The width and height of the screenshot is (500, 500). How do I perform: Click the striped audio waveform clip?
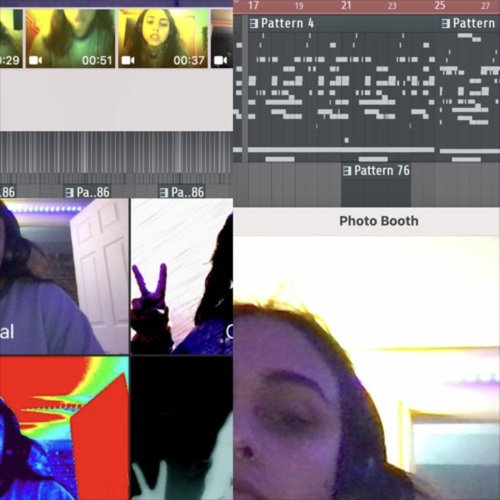pos(116,152)
